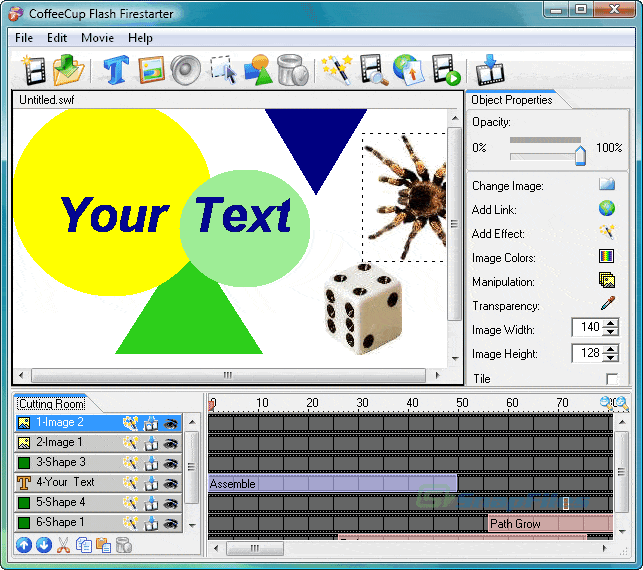Viewport: 643px width, 570px height.
Task: Hide the 3-Shape 3 layer via eye icon
Action: tap(171, 463)
